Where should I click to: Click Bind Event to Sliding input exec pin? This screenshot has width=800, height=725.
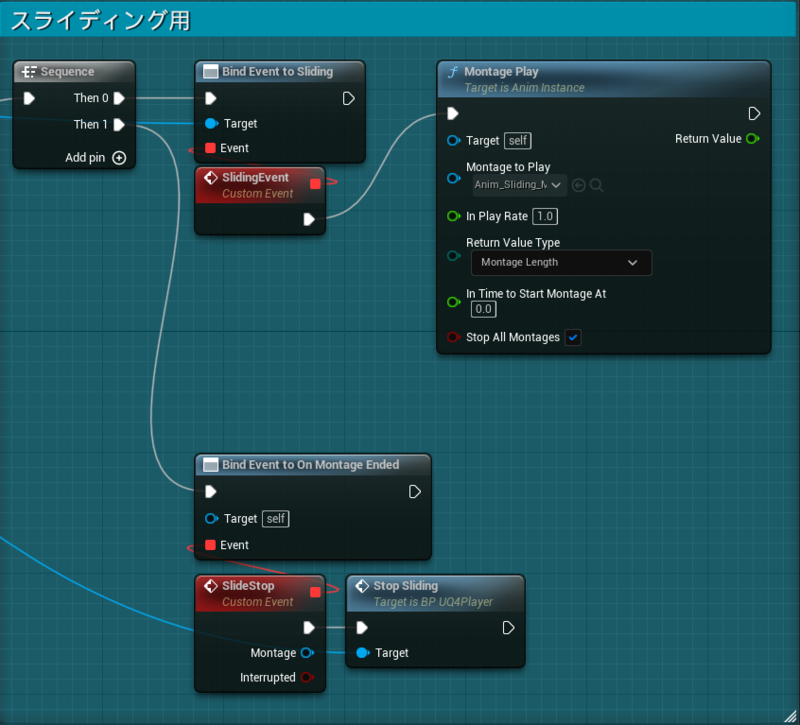click(x=211, y=98)
